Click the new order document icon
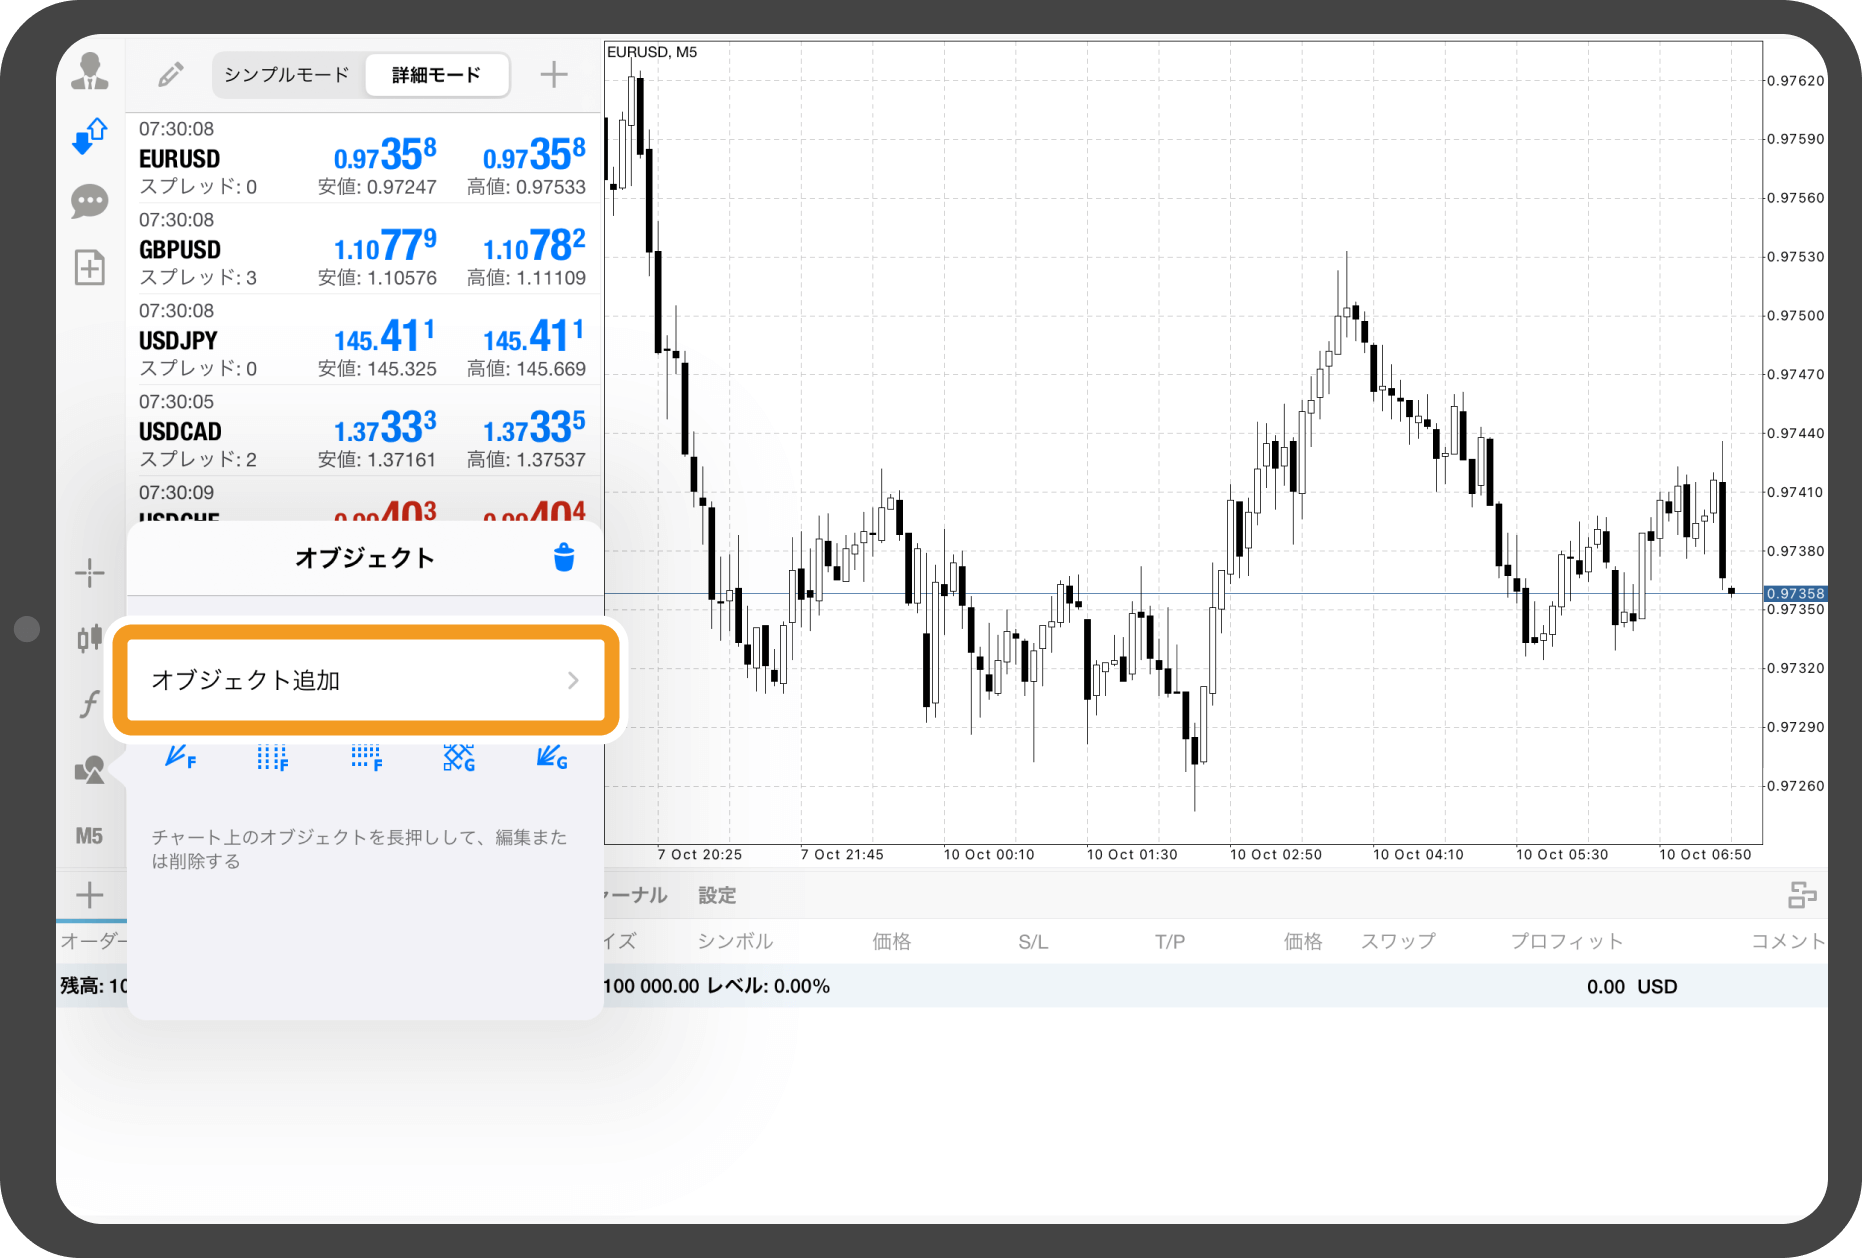Screen dimensions: 1862x1258 [x=90, y=267]
